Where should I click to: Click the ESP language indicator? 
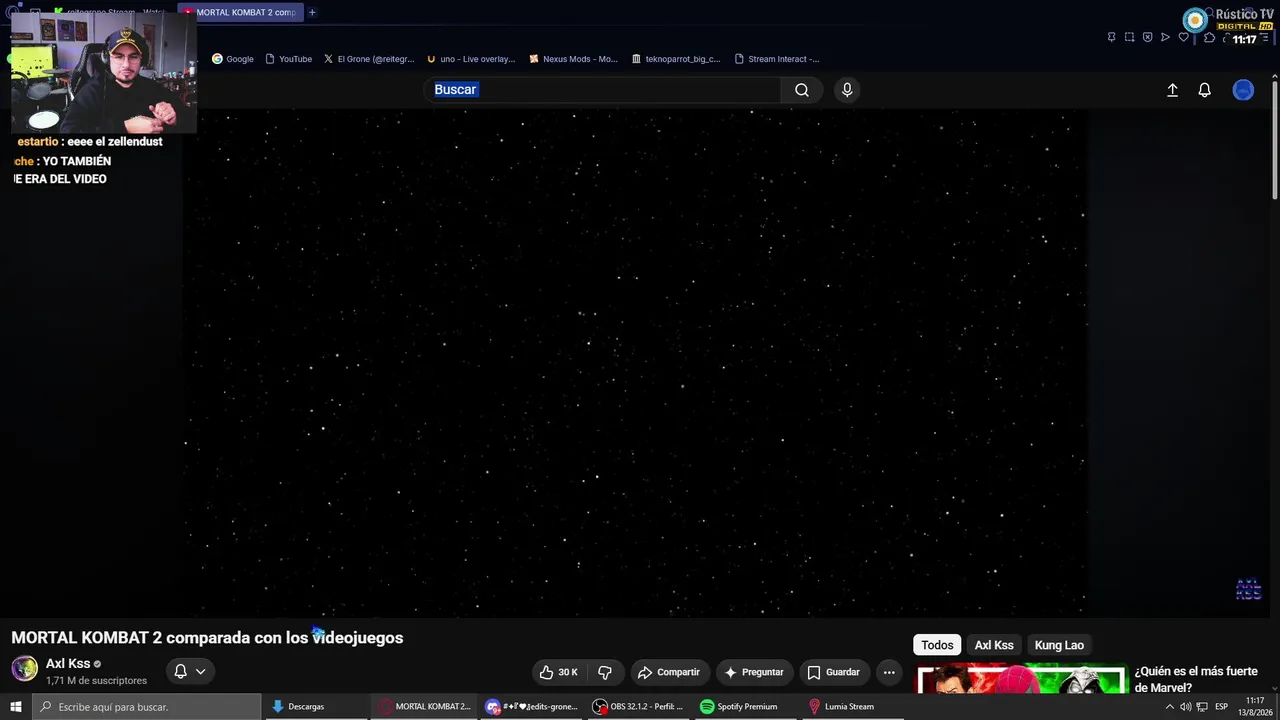(1221, 707)
